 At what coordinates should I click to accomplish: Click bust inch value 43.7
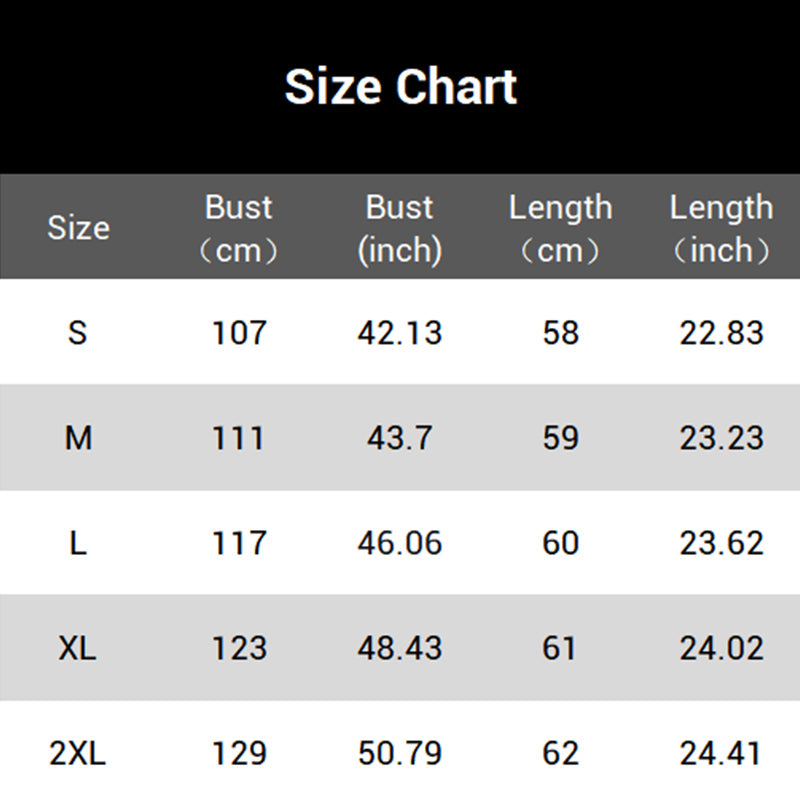[x=400, y=438]
